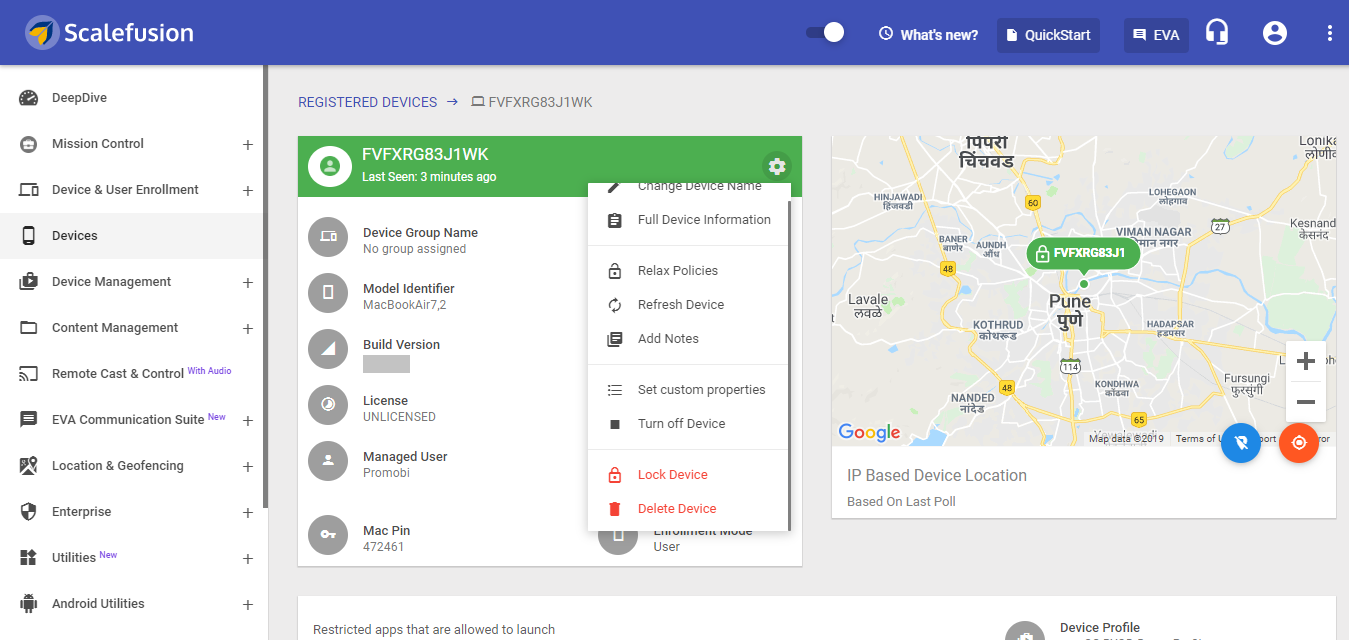1349x640 pixels.
Task: Click the headset support icon
Action: [1217, 33]
